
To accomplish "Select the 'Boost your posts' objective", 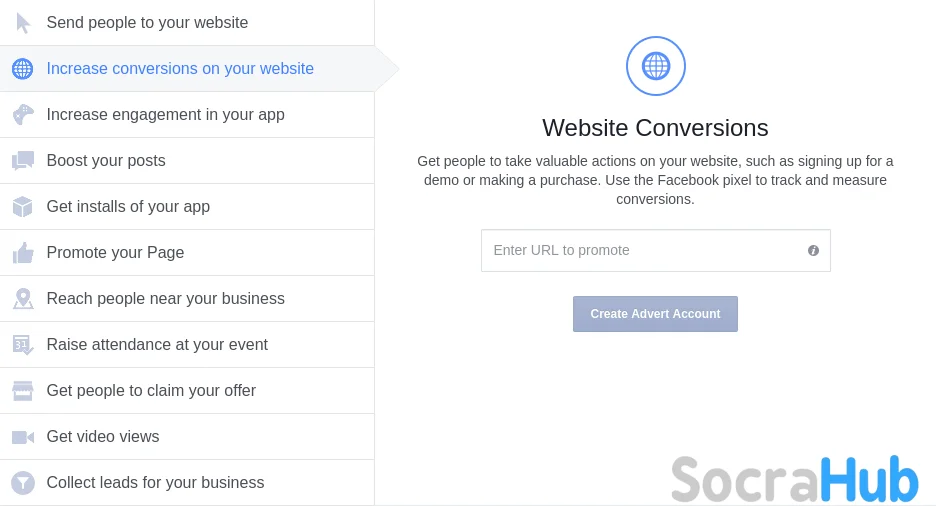I will [x=106, y=161].
